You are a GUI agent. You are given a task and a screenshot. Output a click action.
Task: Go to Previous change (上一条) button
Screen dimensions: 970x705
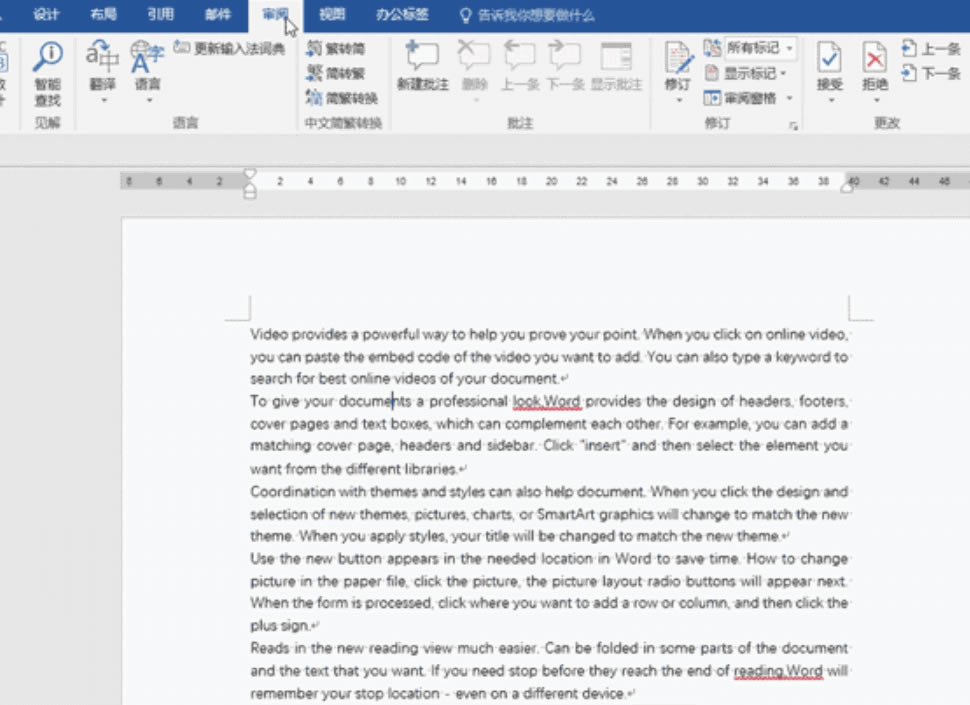[931, 48]
